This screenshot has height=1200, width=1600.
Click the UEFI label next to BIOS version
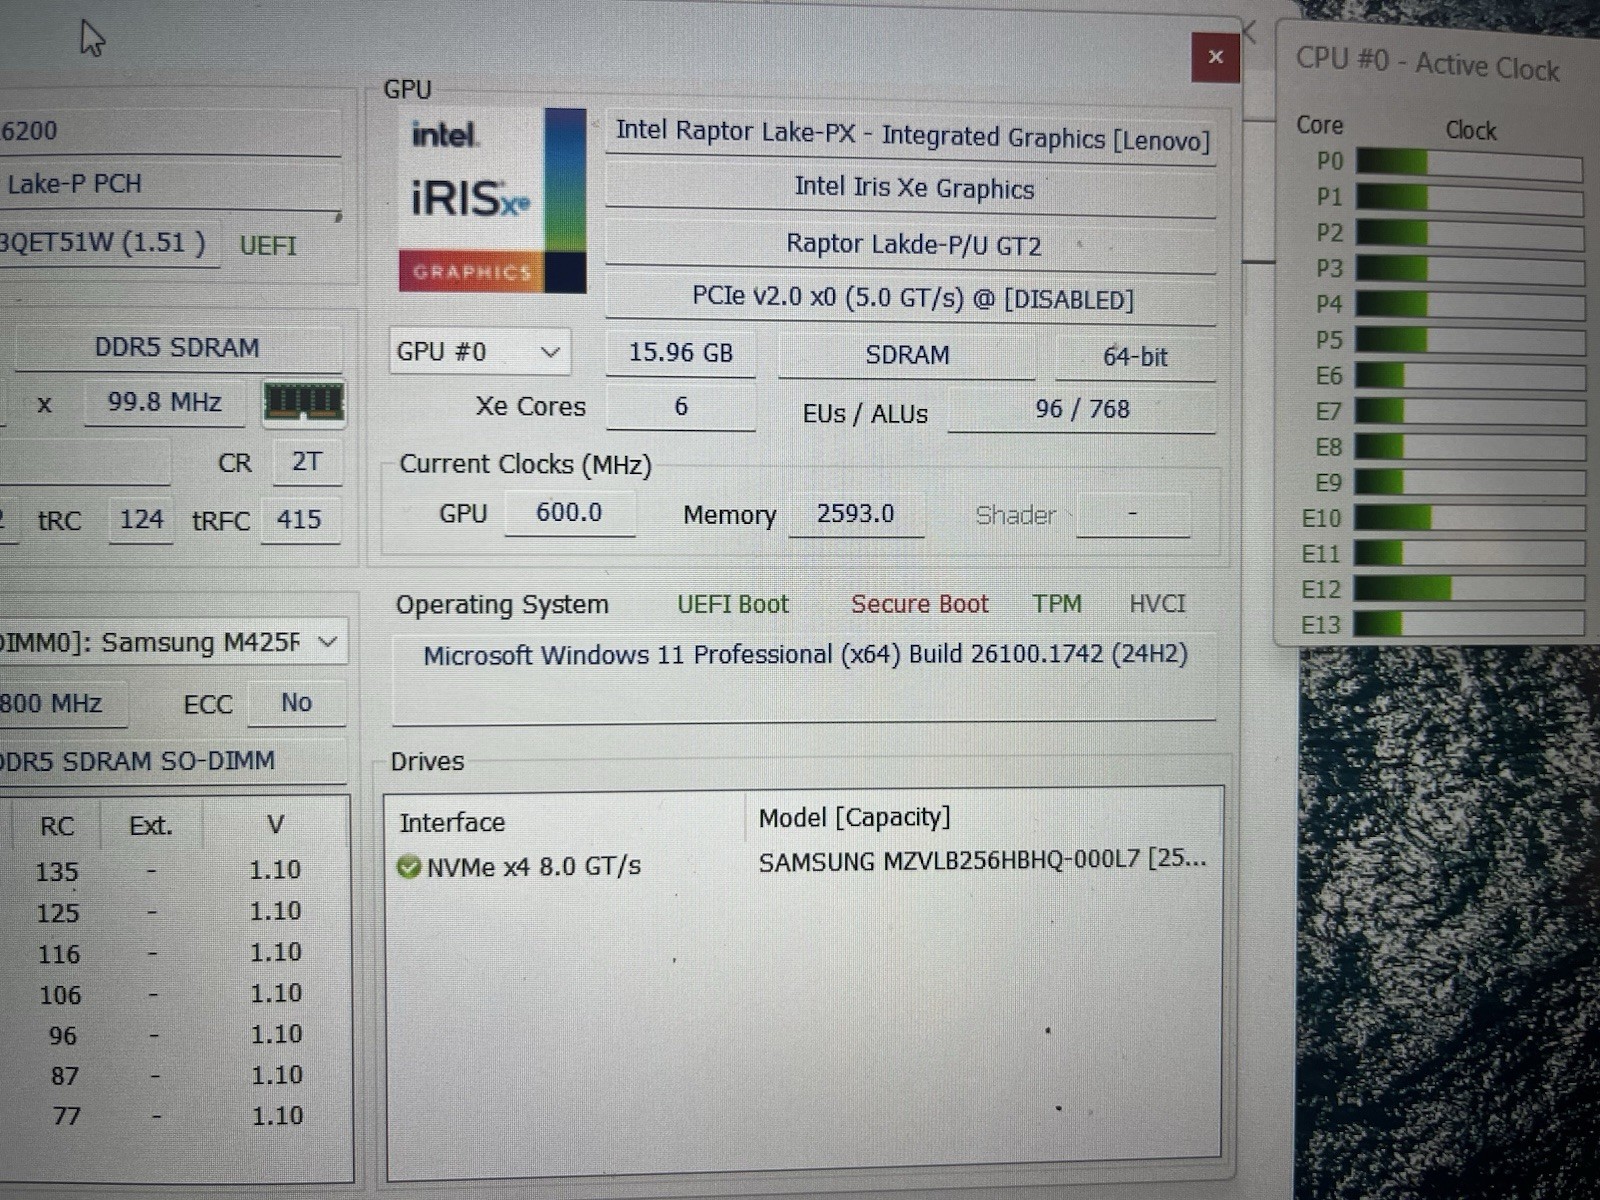click(268, 246)
